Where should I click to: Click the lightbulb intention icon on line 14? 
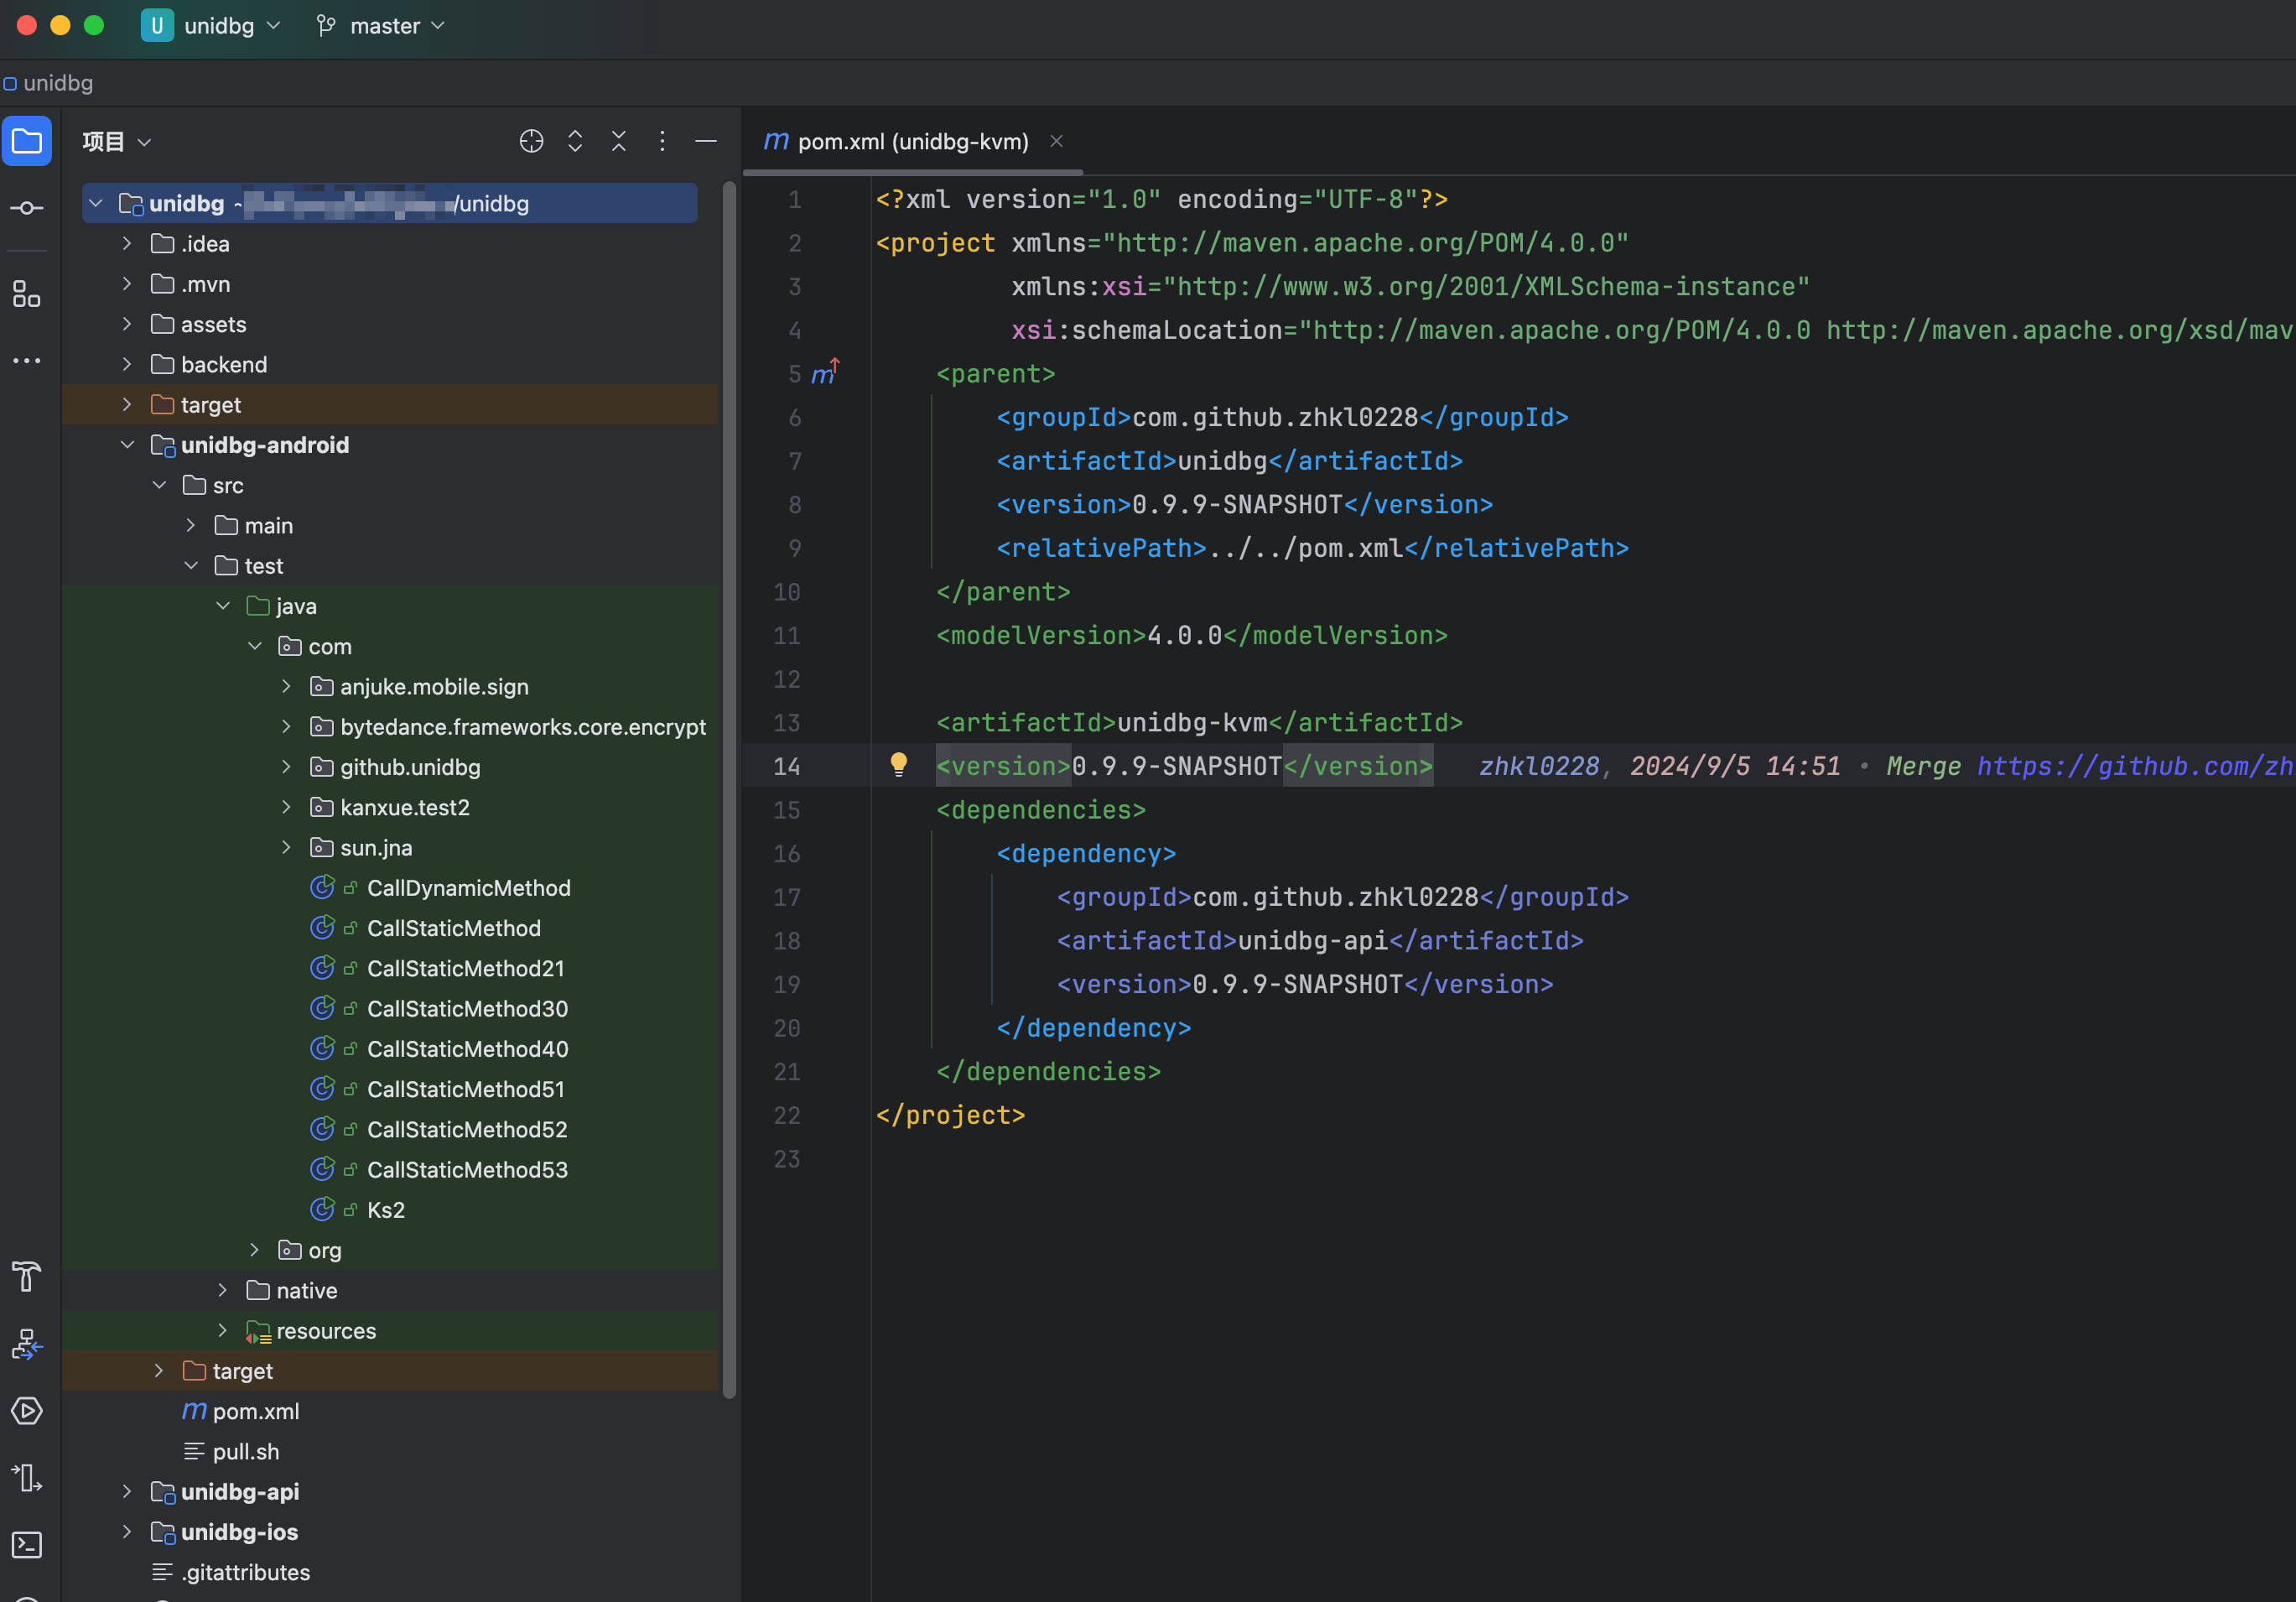coord(899,765)
